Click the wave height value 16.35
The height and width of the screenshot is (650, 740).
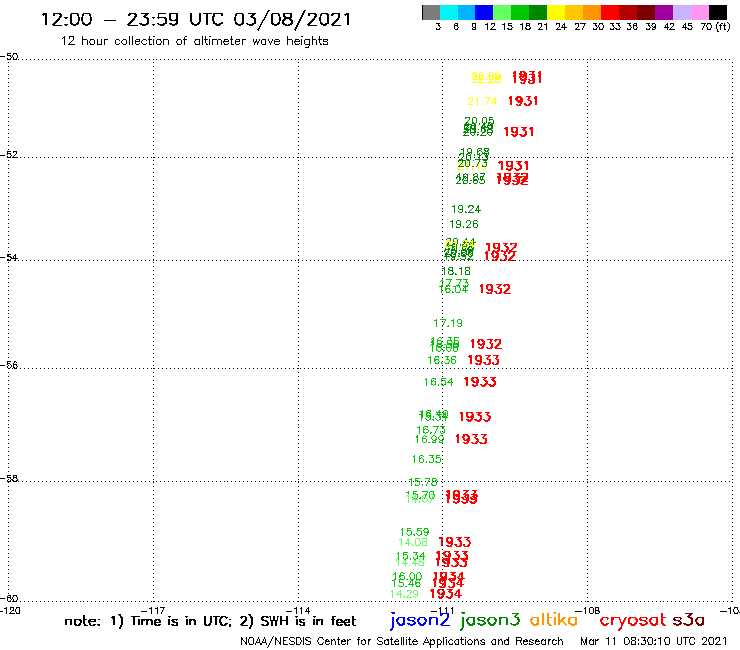[x=427, y=459]
